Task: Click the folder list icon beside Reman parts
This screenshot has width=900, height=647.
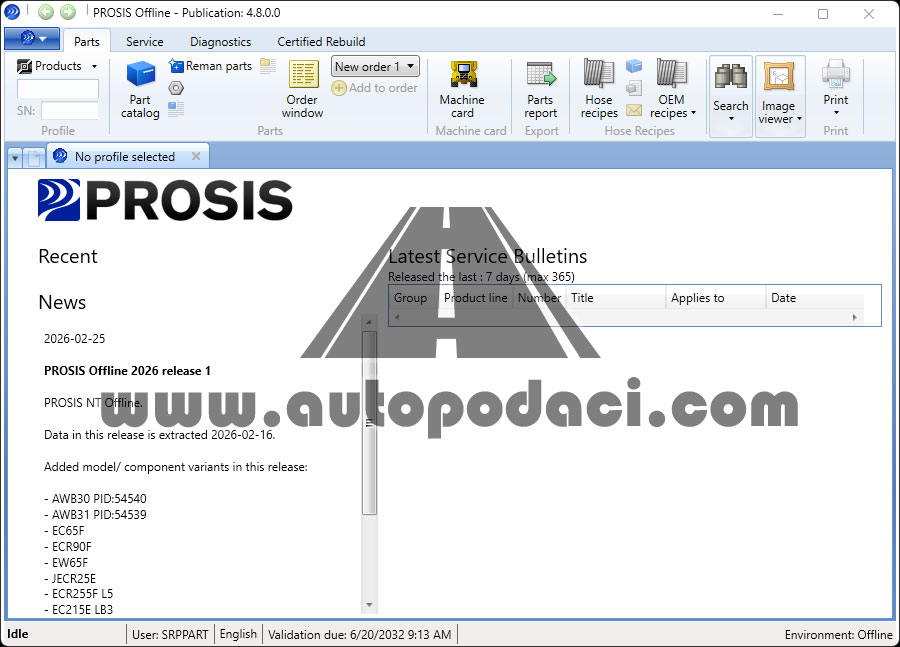Action: tap(268, 66)
